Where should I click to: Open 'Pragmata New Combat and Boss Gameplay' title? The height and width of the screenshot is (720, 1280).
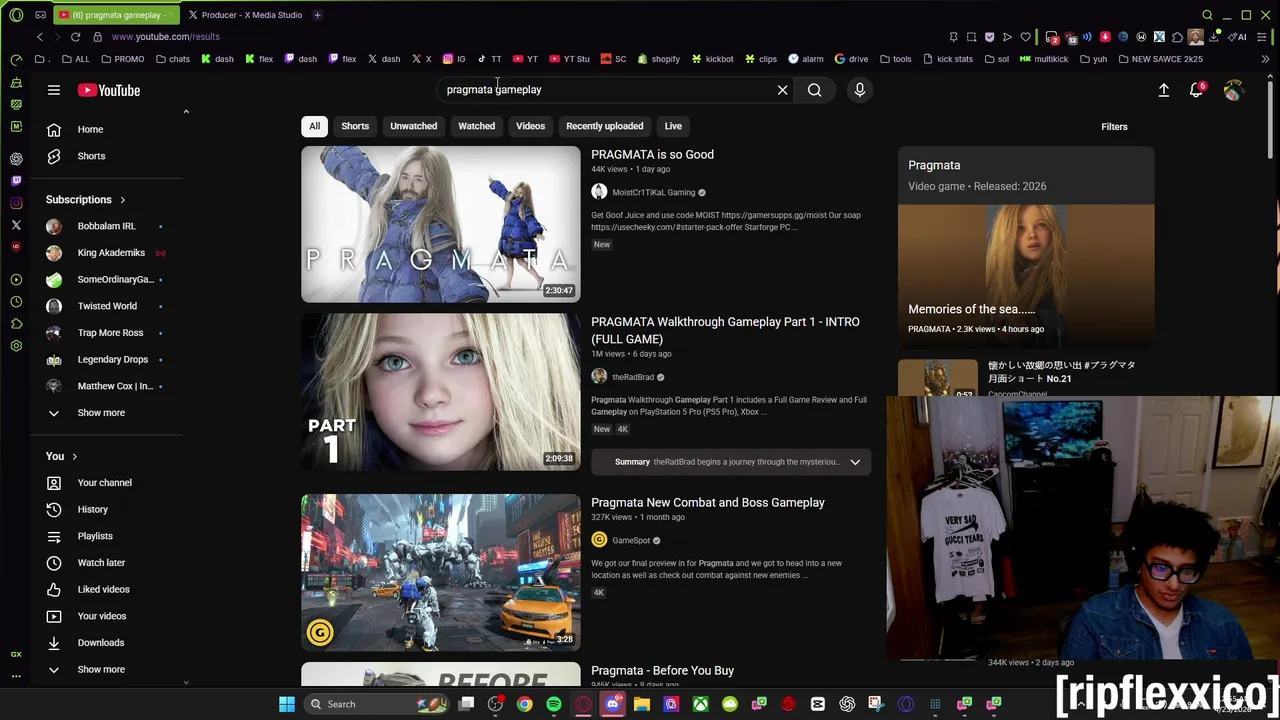pyautogui.click(x=708, y=503)
